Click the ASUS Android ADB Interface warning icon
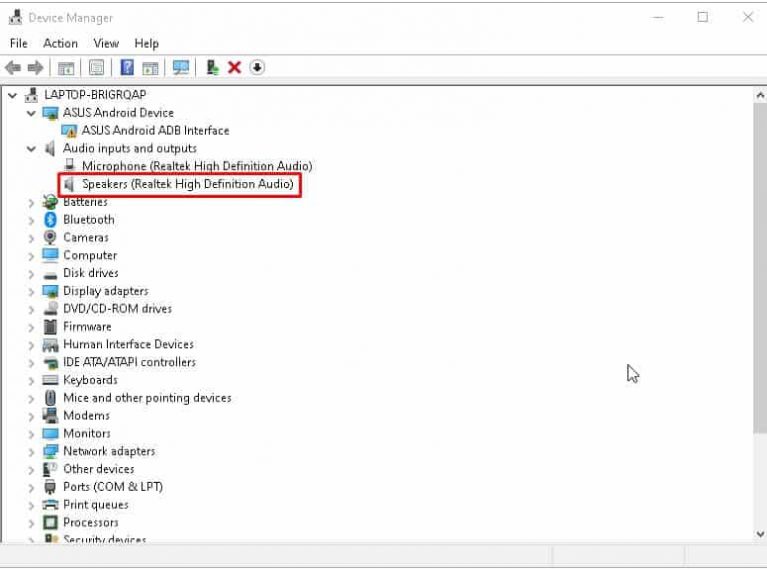Image resolution: width=767 pixels, height=569 pixels. (69, 131)
